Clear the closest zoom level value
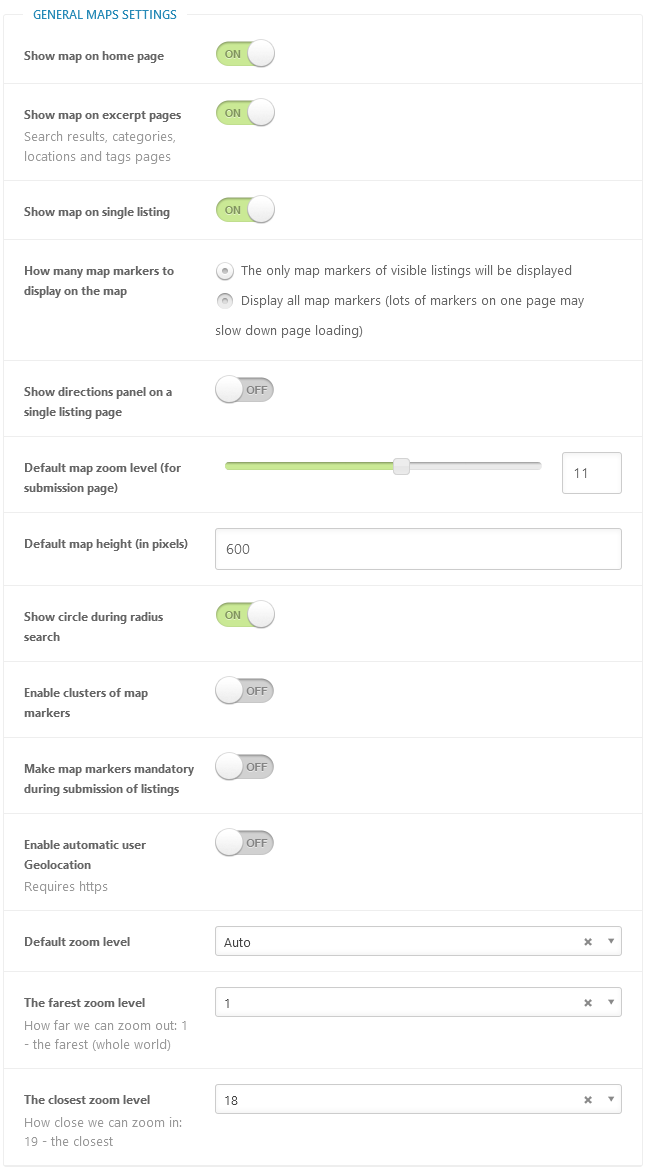Viewport: 647px width, 1170px height. pyautogui.click(x=588, y=1100)
